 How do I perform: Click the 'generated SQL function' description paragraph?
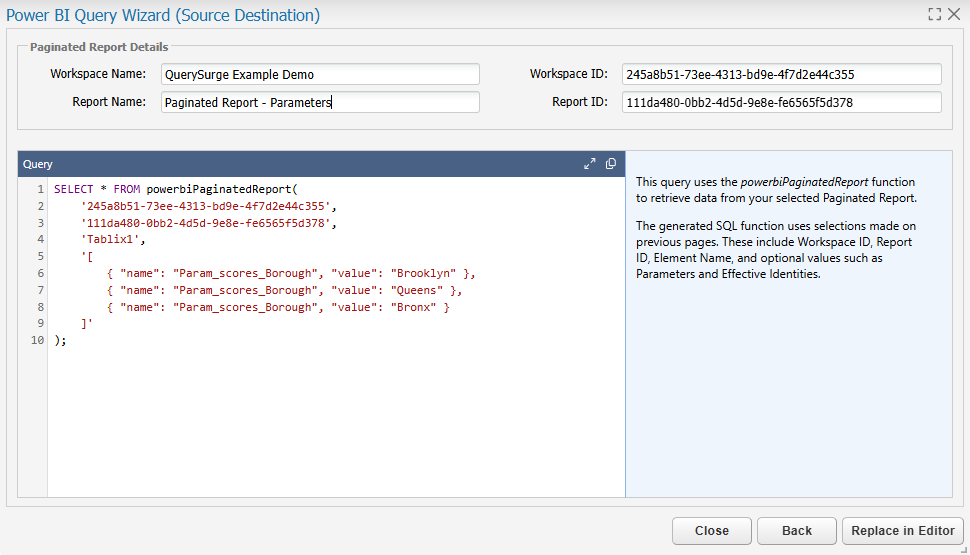[776, 250]
